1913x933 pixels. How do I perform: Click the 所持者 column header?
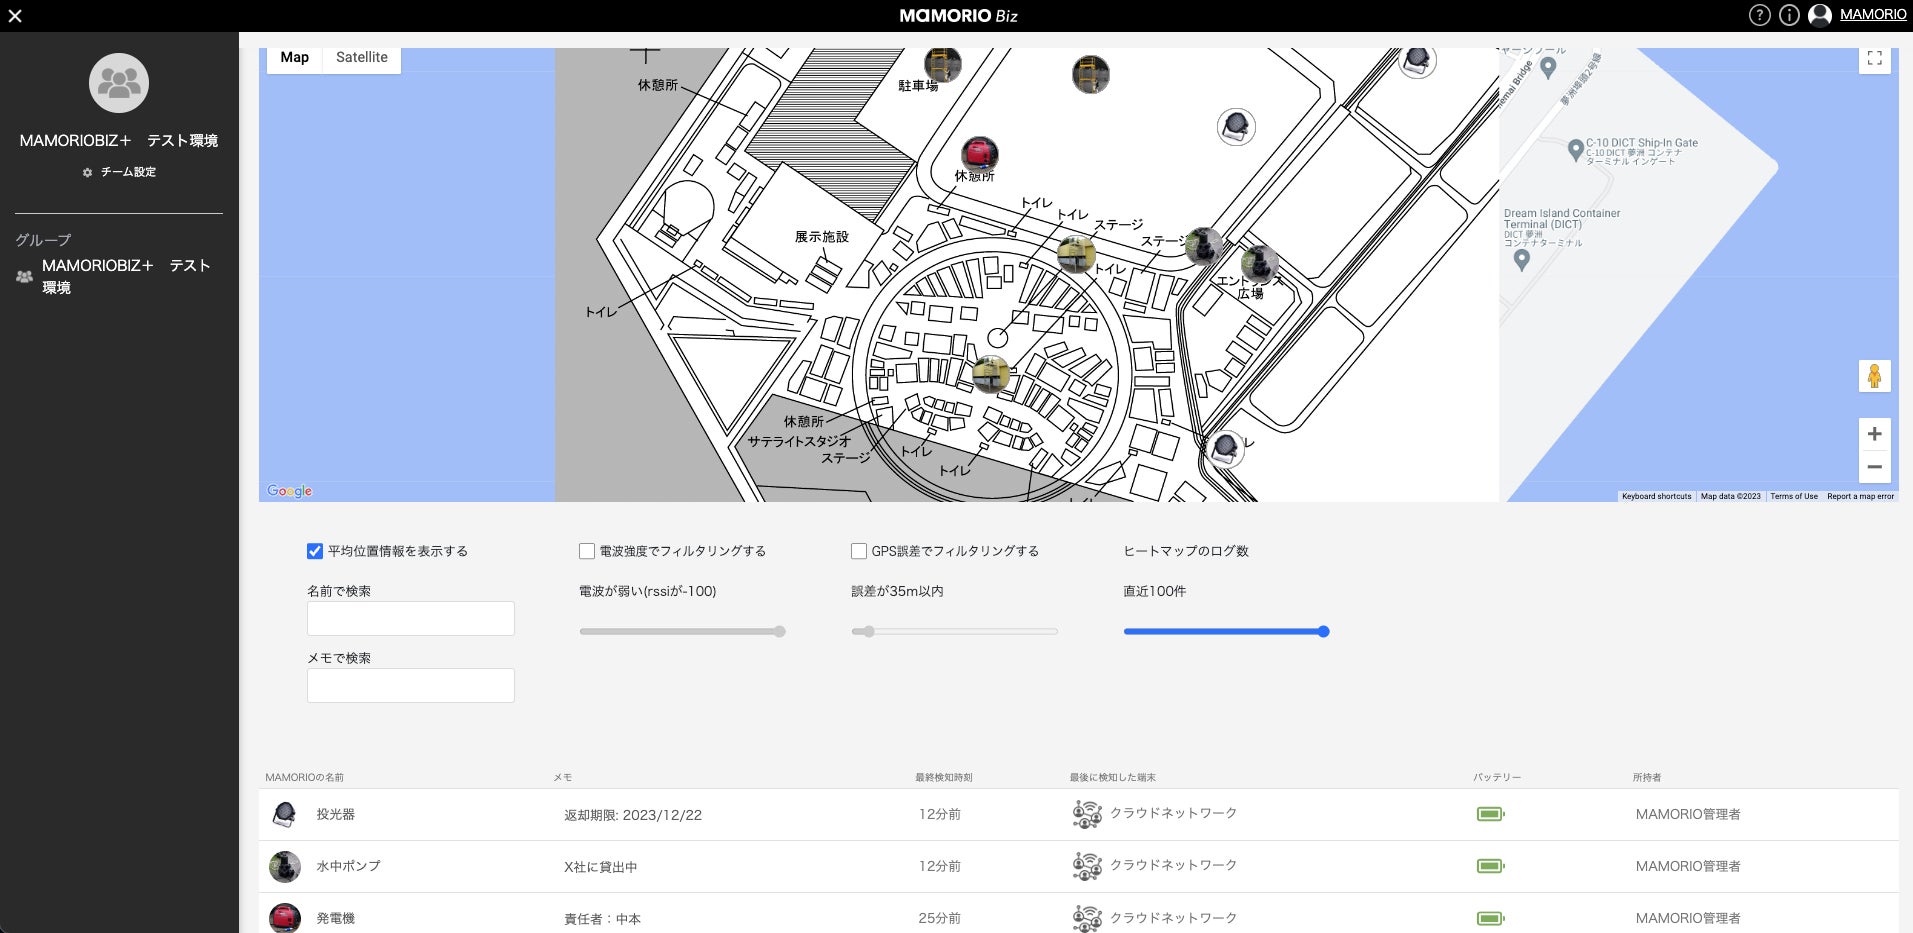tap(1647, 777)
